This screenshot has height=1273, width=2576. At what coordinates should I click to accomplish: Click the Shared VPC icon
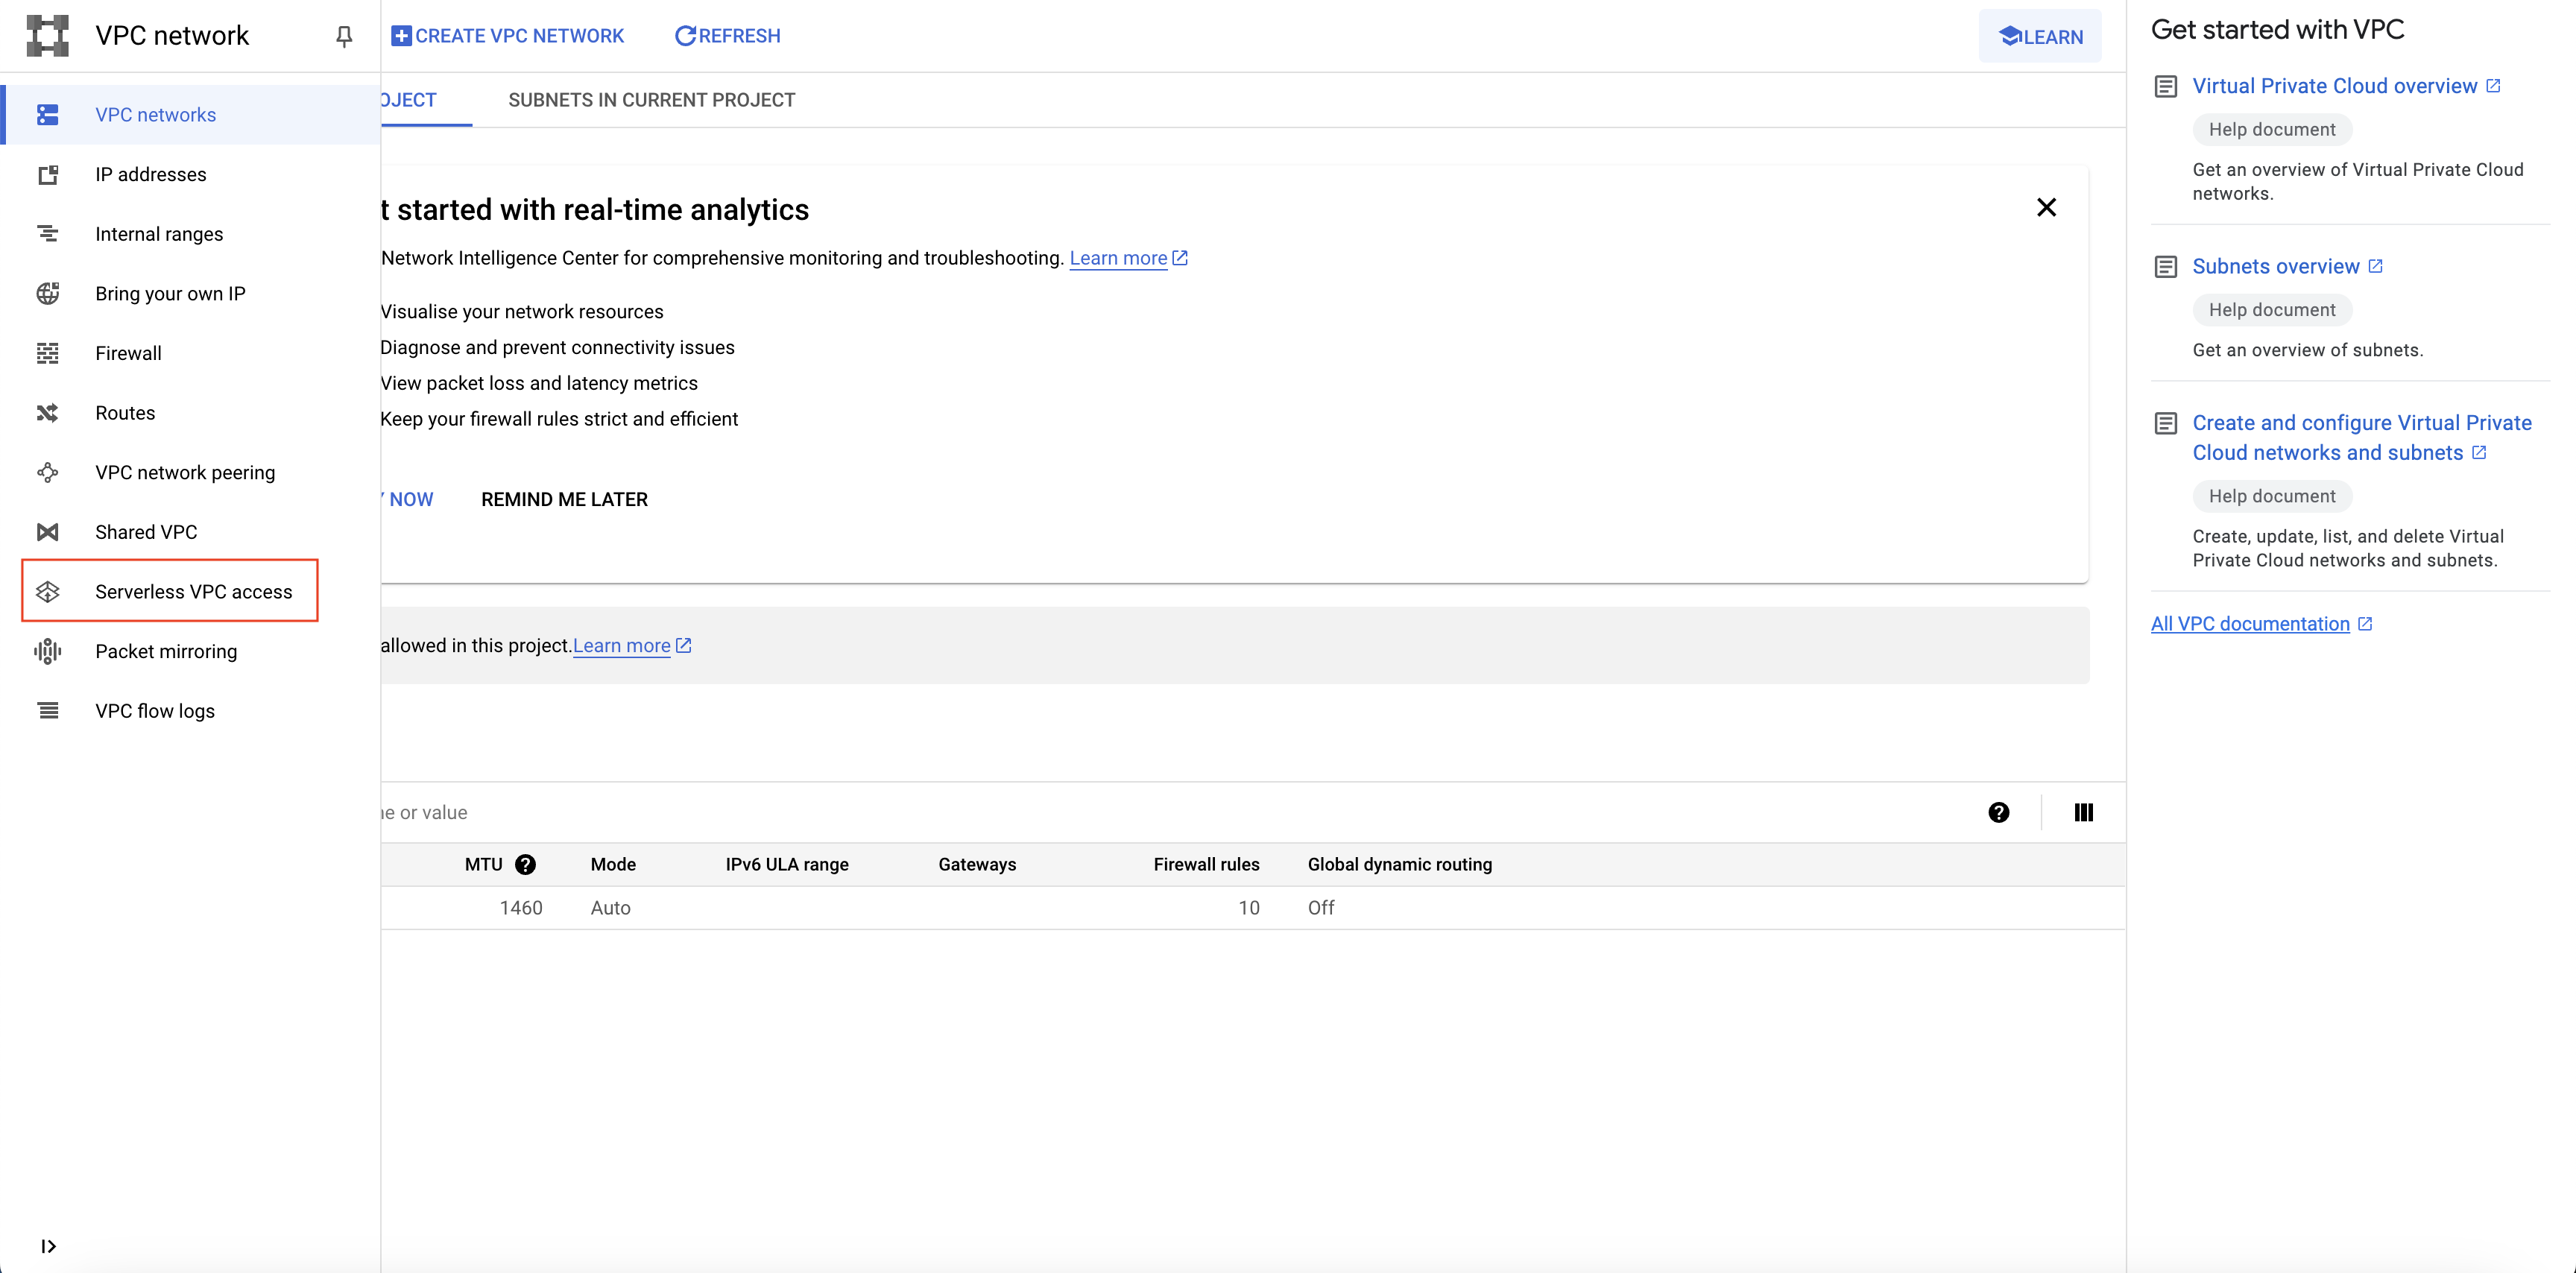(47, 532)
